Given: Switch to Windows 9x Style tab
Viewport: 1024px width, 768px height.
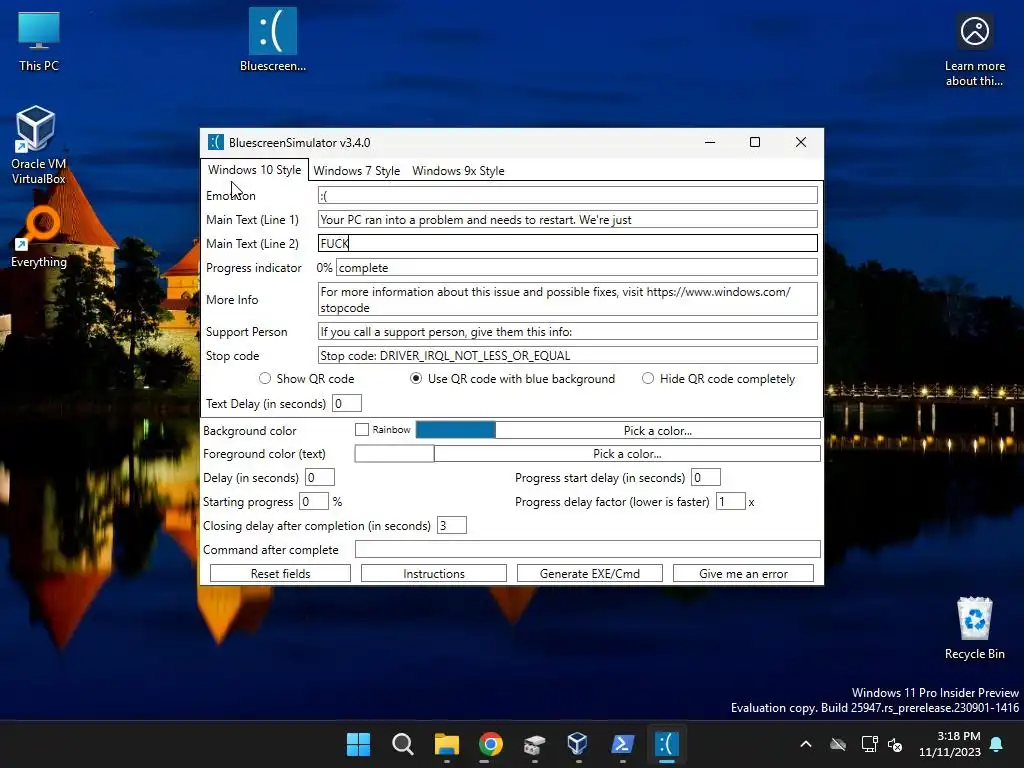Looking at the screenshot, I should coord(458,170).
